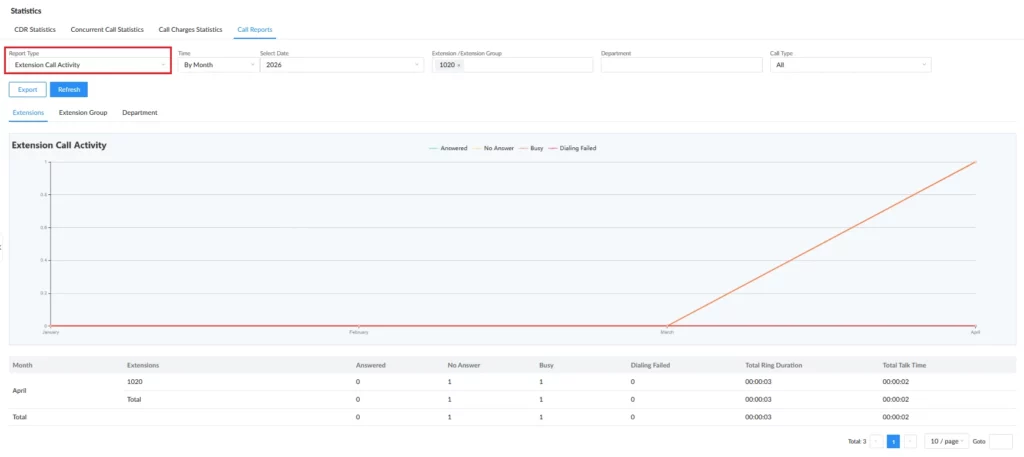Image resolution: width=1024 pixels, height=457 pixels.
Task: Click the Department input field
Action: [x=682, y=65]
